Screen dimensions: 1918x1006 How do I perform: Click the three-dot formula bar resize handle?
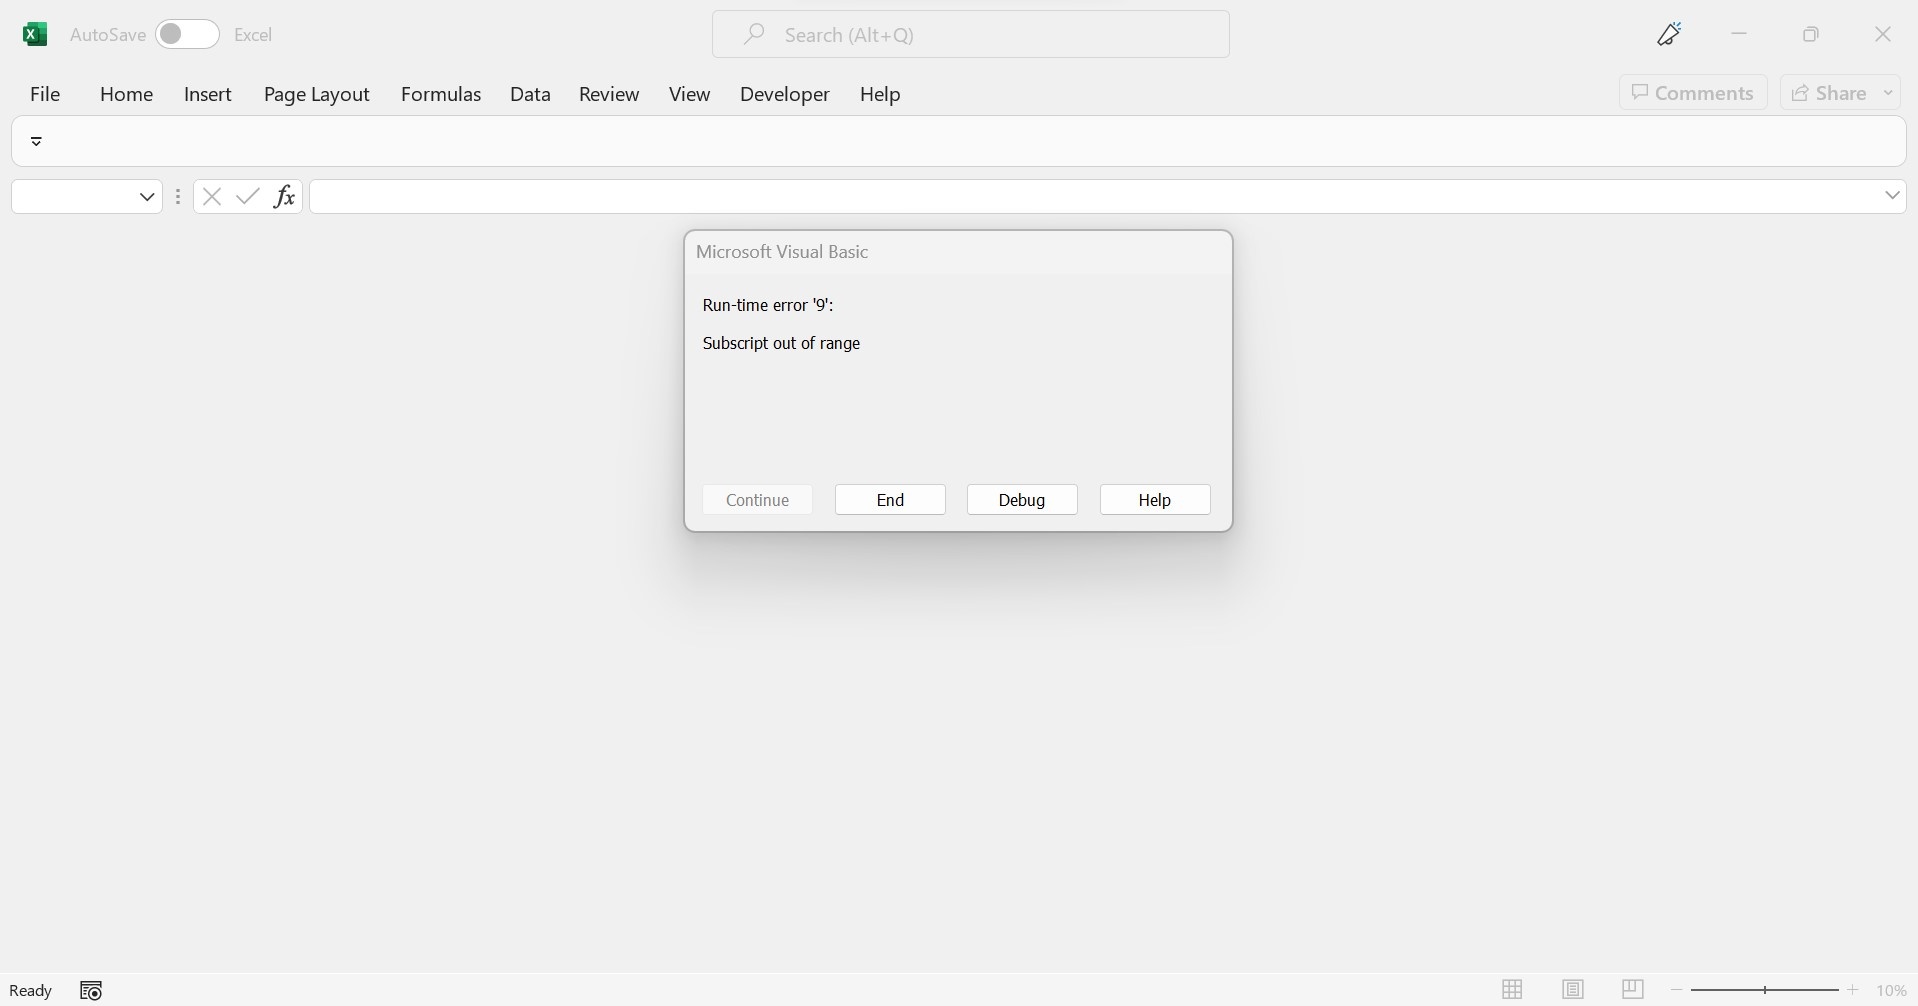click(178, 197)
